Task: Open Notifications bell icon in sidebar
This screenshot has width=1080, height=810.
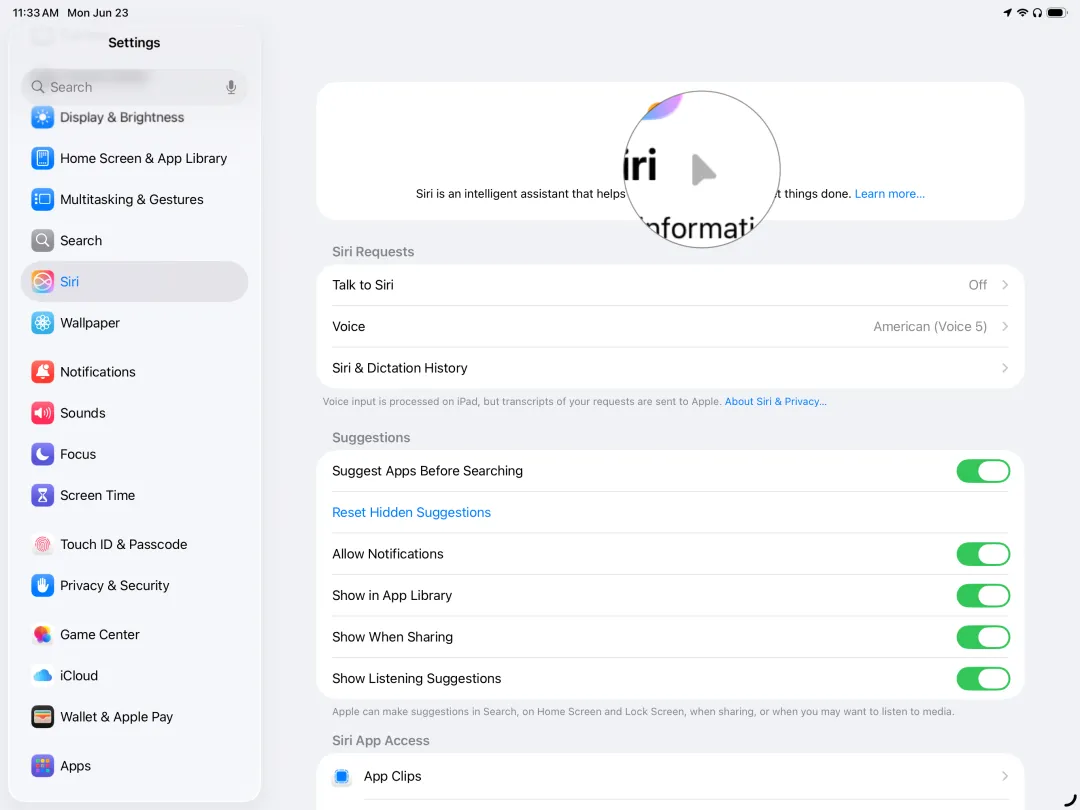Action: 42,372
